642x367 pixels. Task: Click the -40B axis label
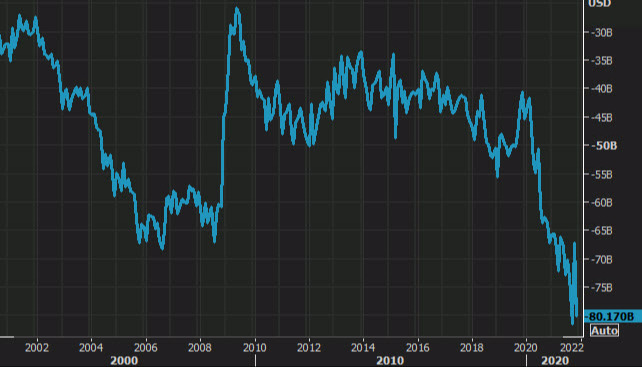601,88
